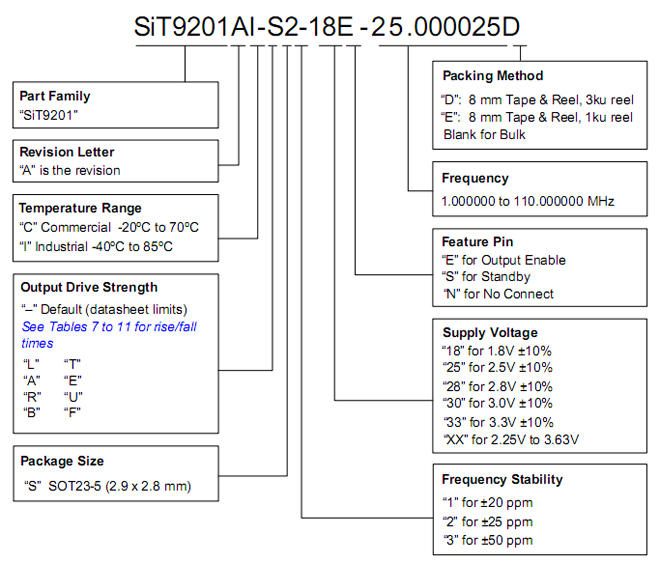Click the "I" Industrial -40°C to 85°C line

tap(96, 246)
